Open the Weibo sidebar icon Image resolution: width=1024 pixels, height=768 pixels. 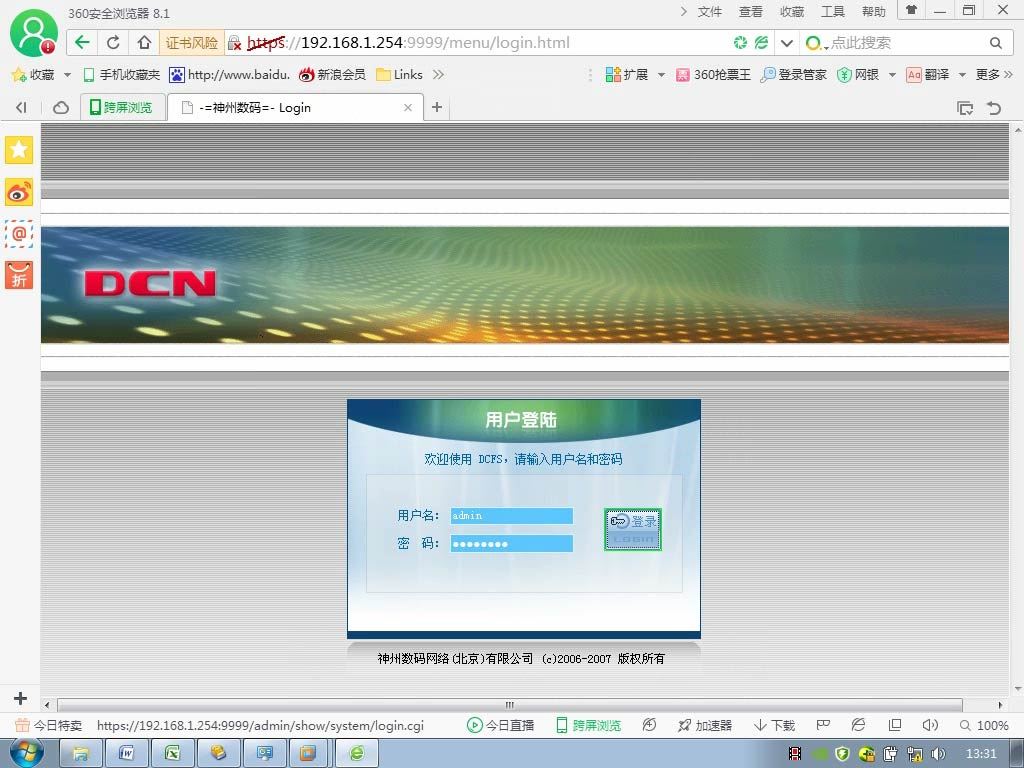click(19, 192)
